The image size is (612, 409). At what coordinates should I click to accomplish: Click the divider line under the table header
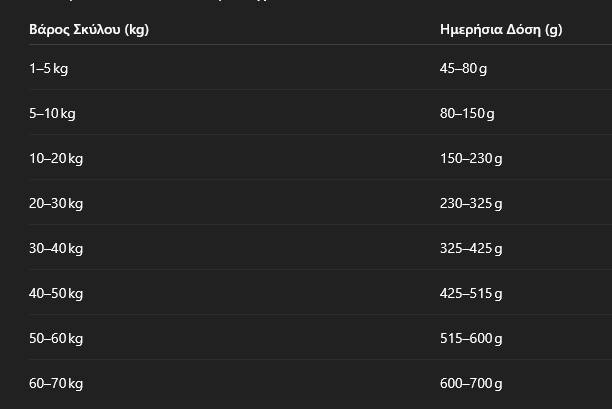click(x=320, y=44)
